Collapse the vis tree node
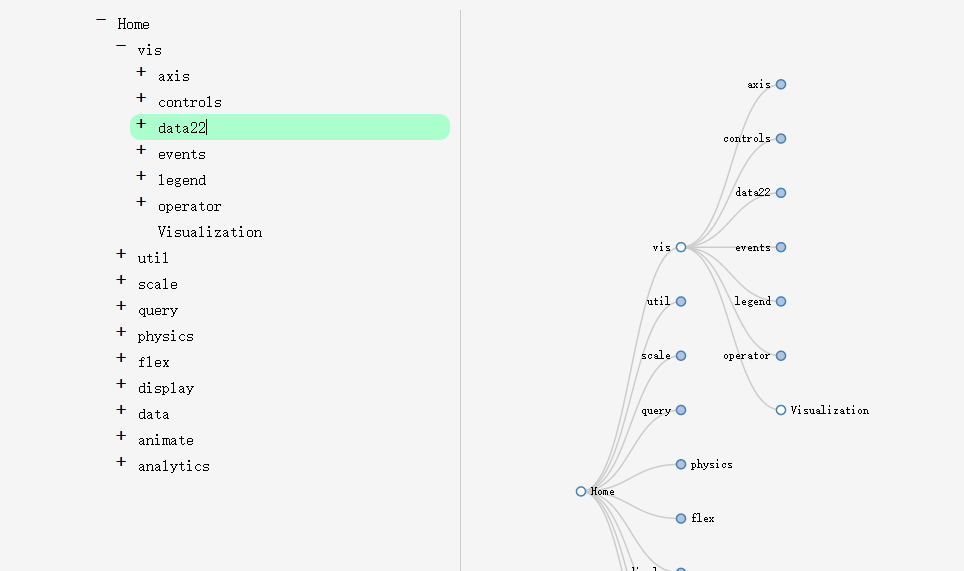The height and width of the screenshot is (571, 964). click(x=121, y=46)
